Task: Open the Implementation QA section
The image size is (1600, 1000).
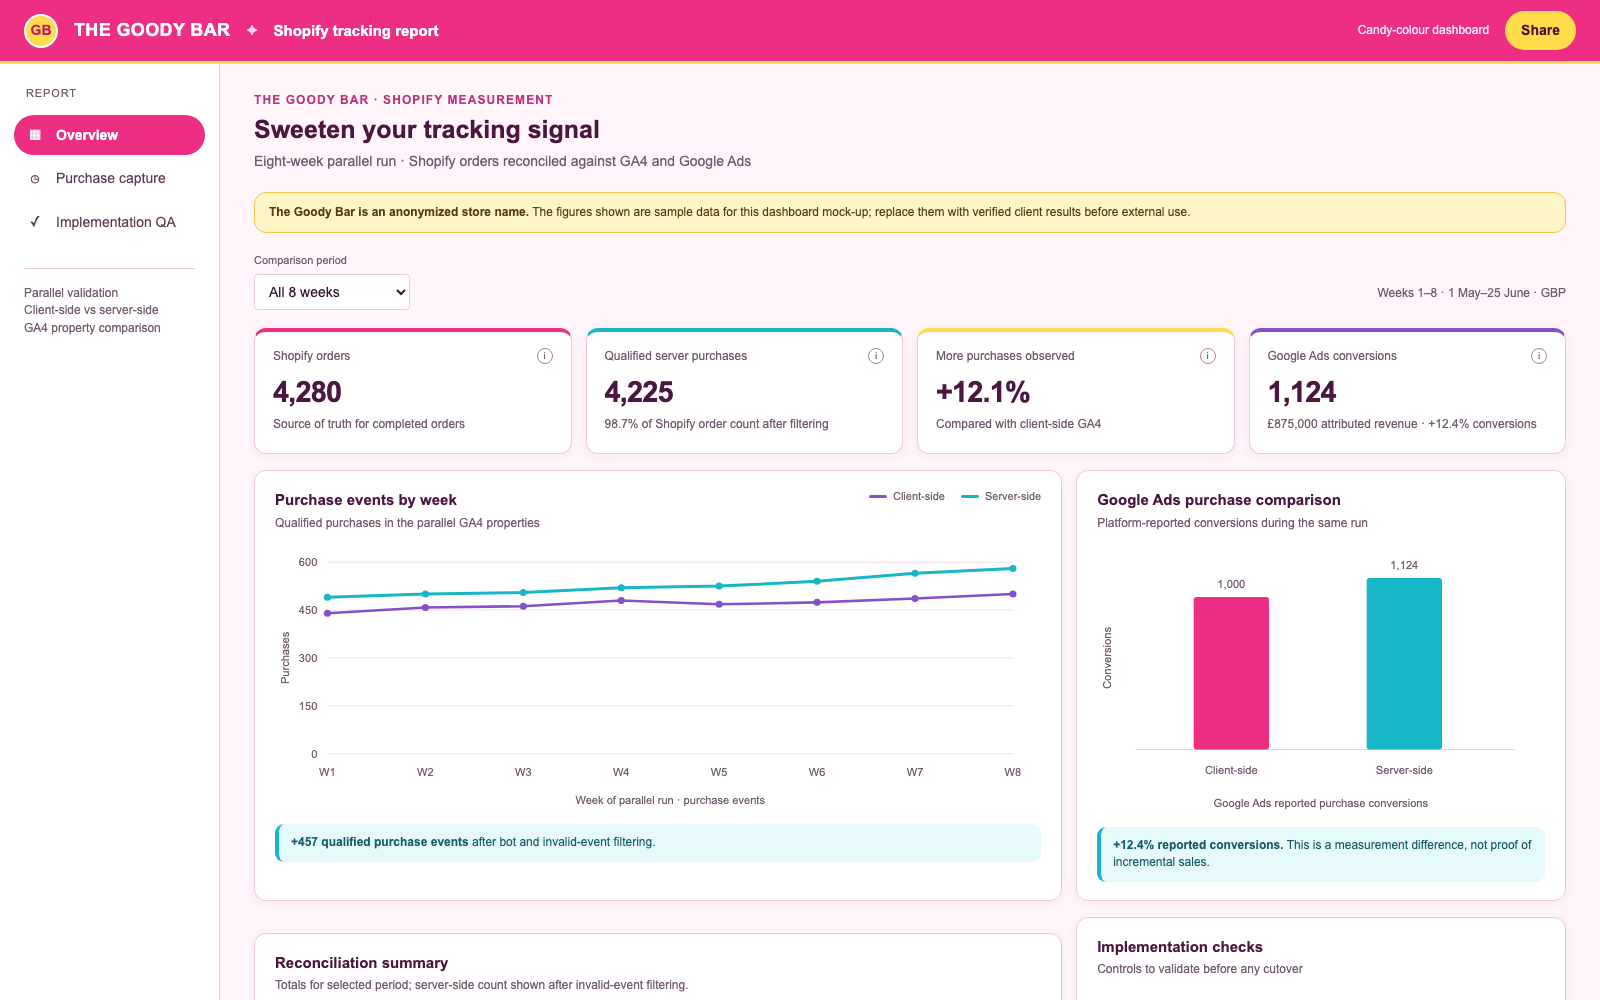Action: (x=109, y=222)
